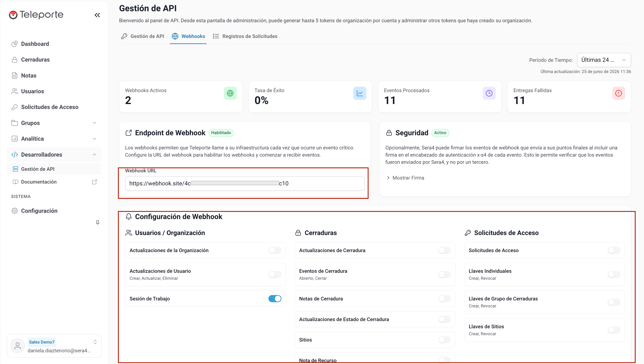Click the Webhooks Activos value 2

128,101
